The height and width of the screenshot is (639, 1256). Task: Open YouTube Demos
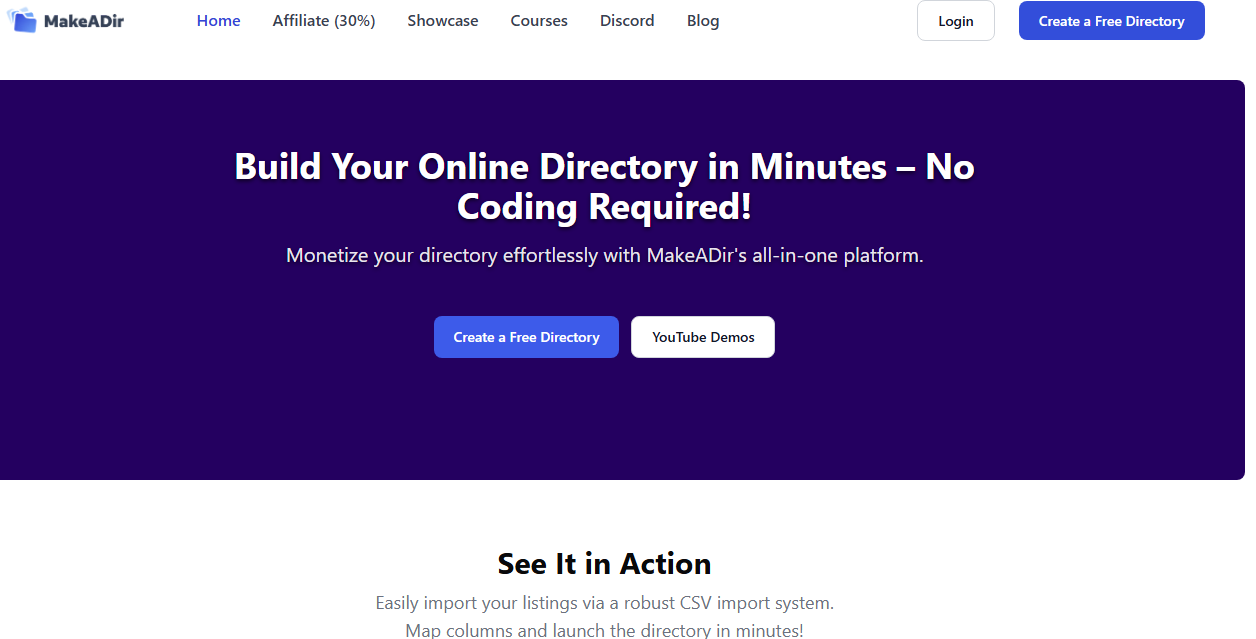703,337
